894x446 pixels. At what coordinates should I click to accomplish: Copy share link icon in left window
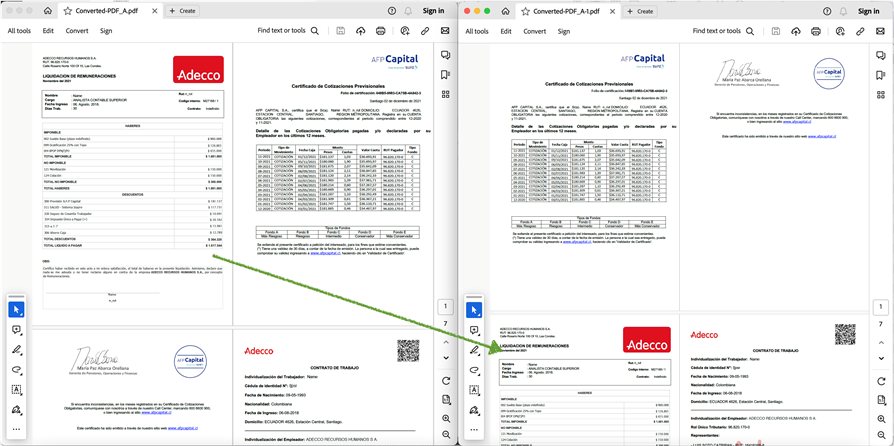(x=425, y=31)
